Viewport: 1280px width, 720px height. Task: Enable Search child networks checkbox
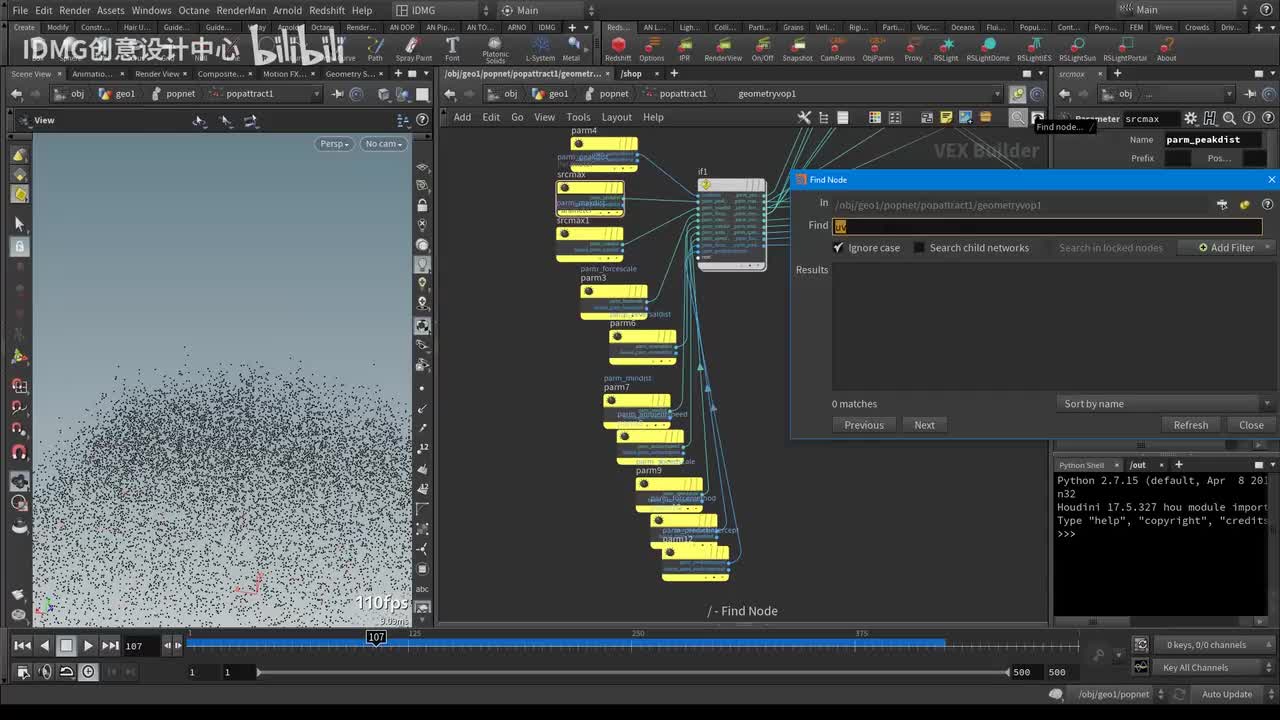[x=919, y=248]
